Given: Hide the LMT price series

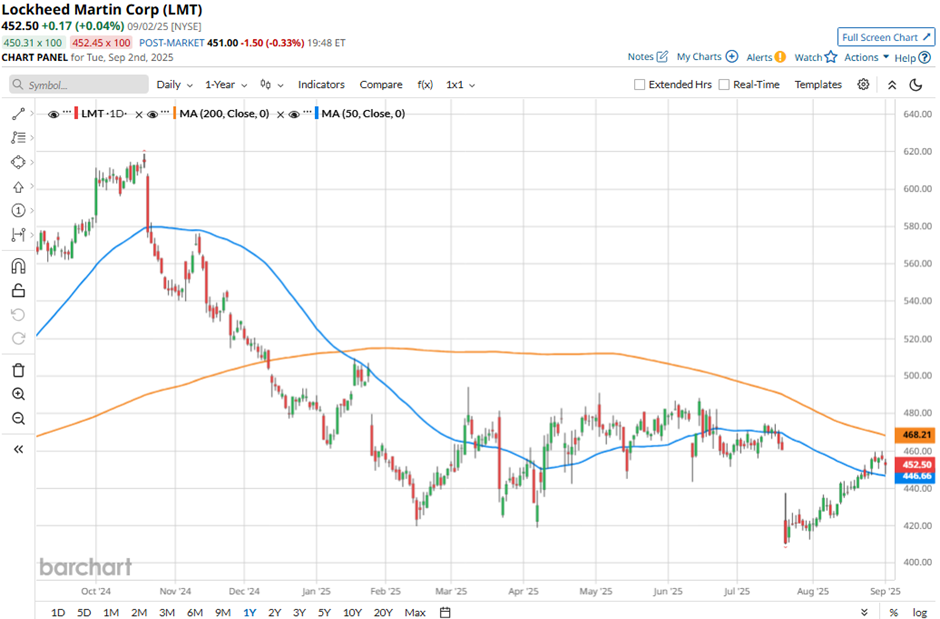Looking at the screenshot, I should coord(53,114).
